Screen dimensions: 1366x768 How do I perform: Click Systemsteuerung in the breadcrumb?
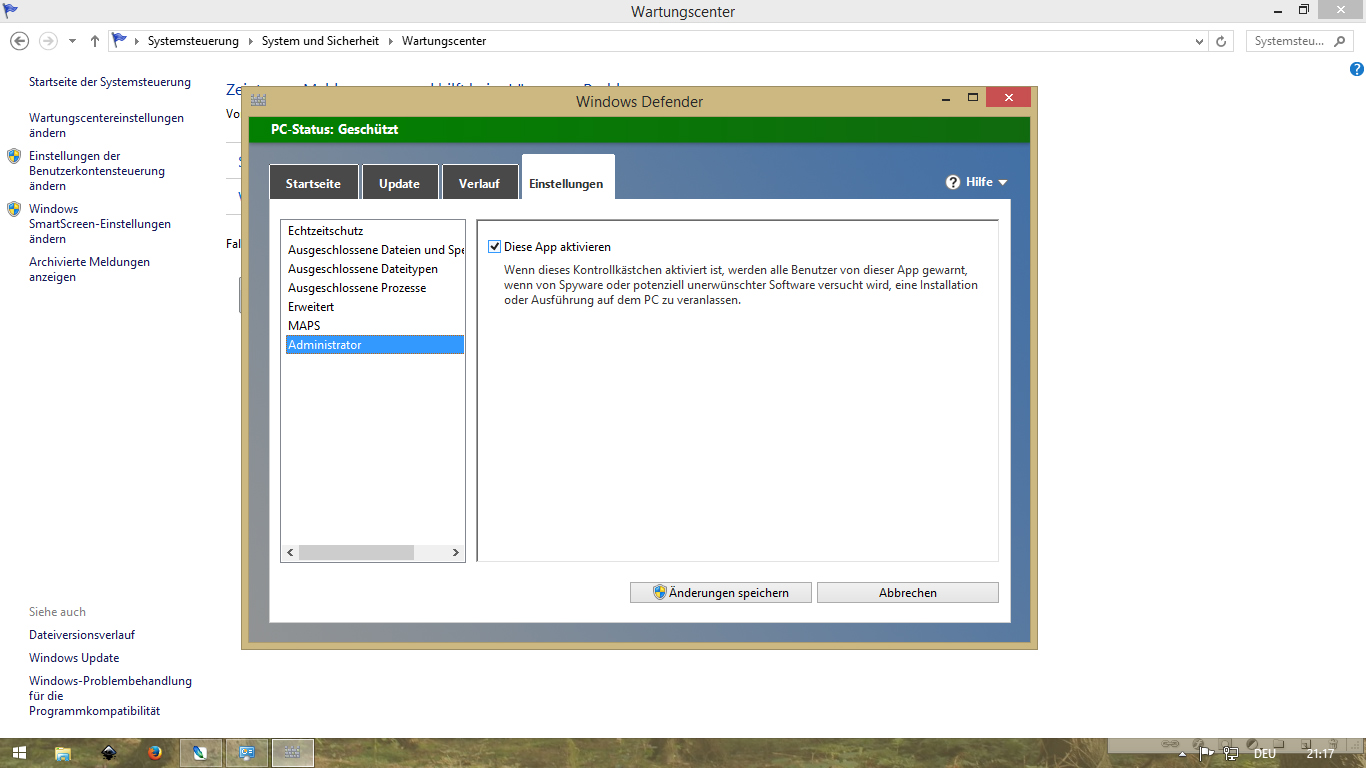193,41
